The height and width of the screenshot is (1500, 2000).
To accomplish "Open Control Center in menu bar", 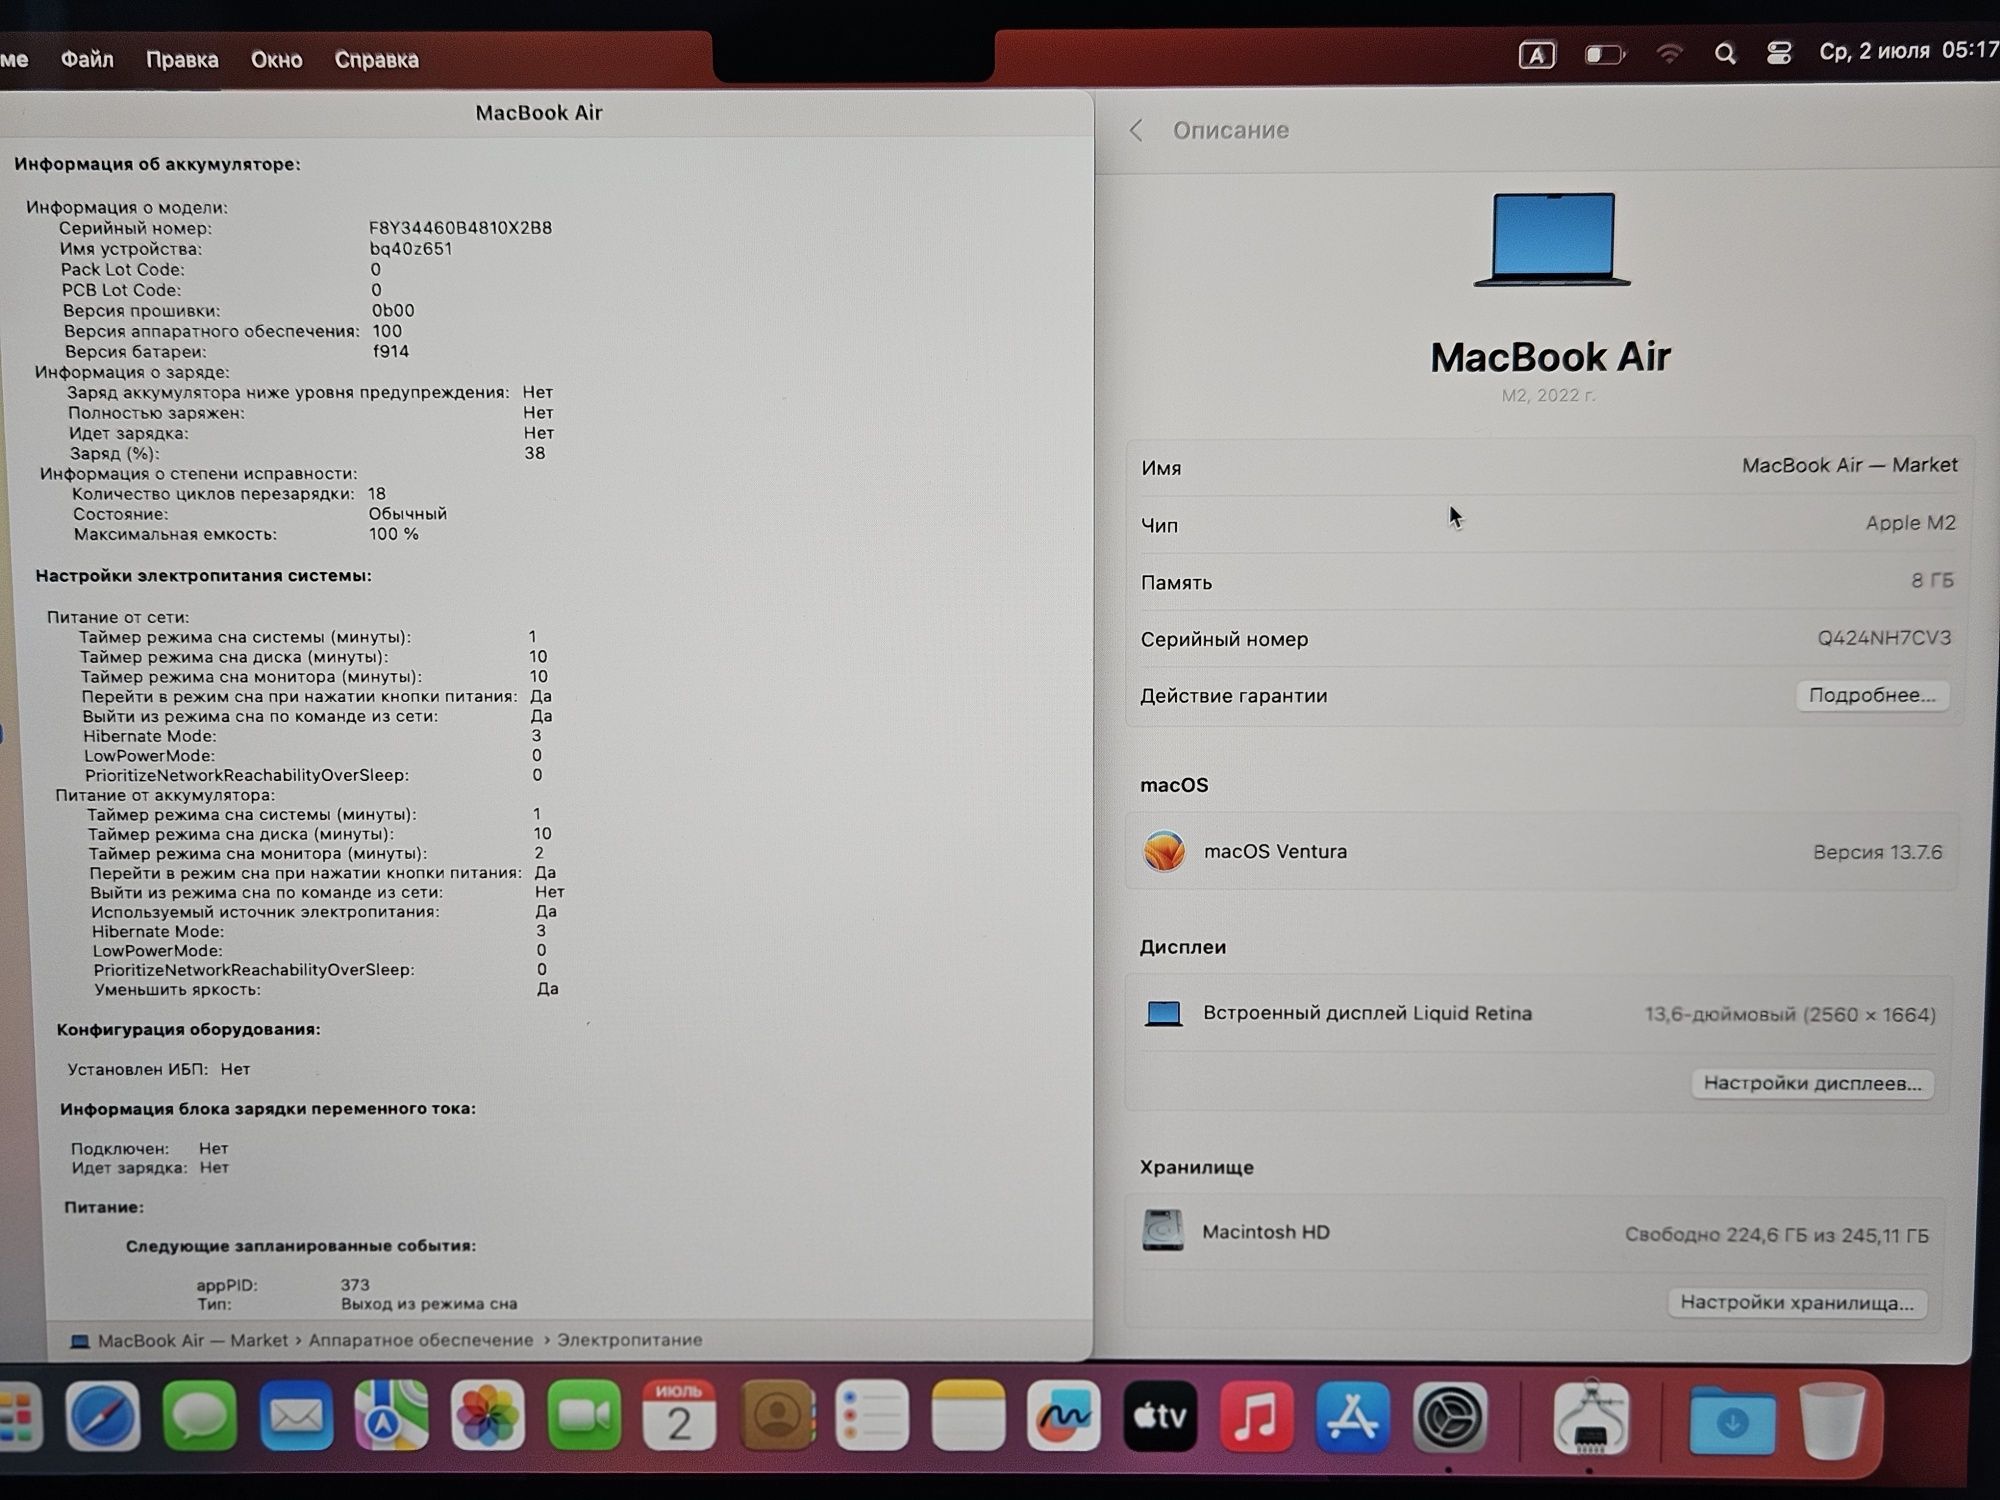I will (1779, 53).
